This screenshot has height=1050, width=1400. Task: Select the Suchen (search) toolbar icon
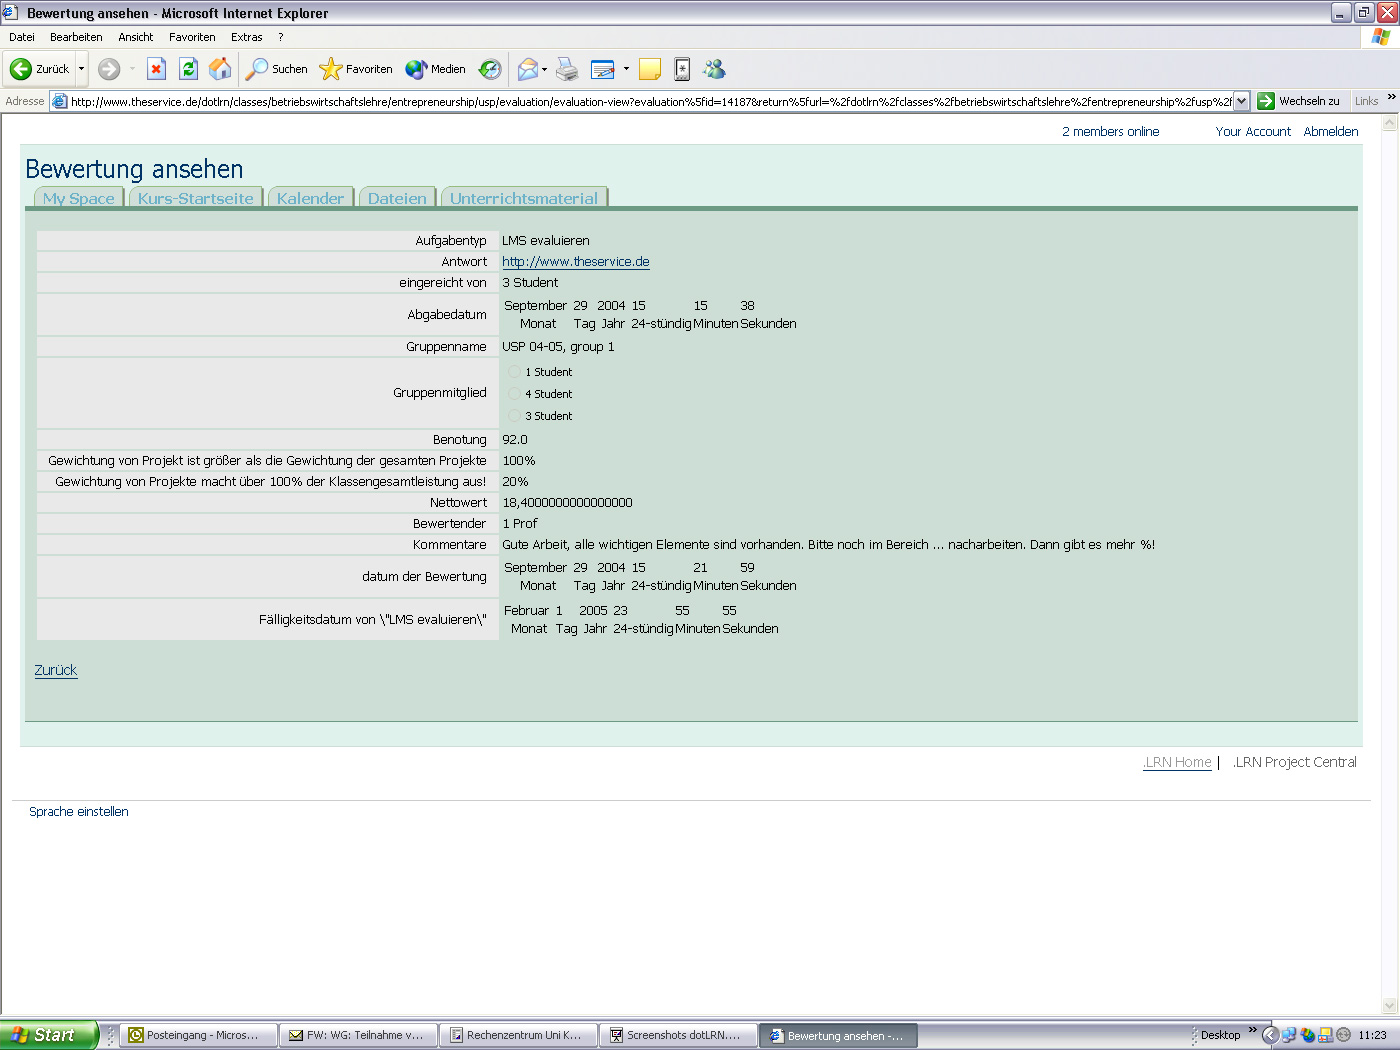pyautogui.click(x=277, y=69)
